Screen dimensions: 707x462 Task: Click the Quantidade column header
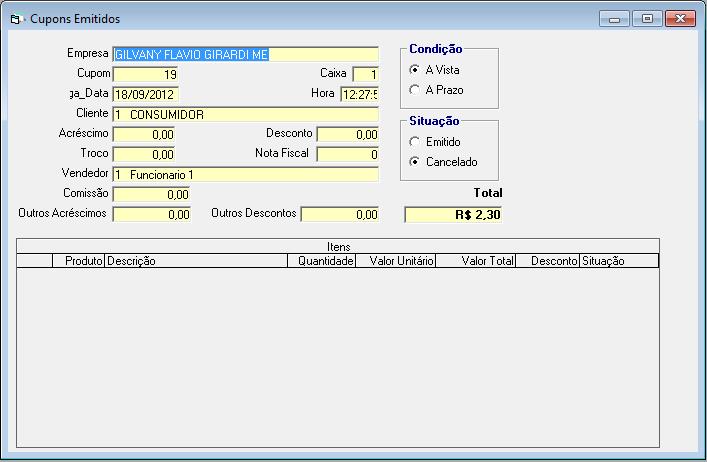point(321,261)
